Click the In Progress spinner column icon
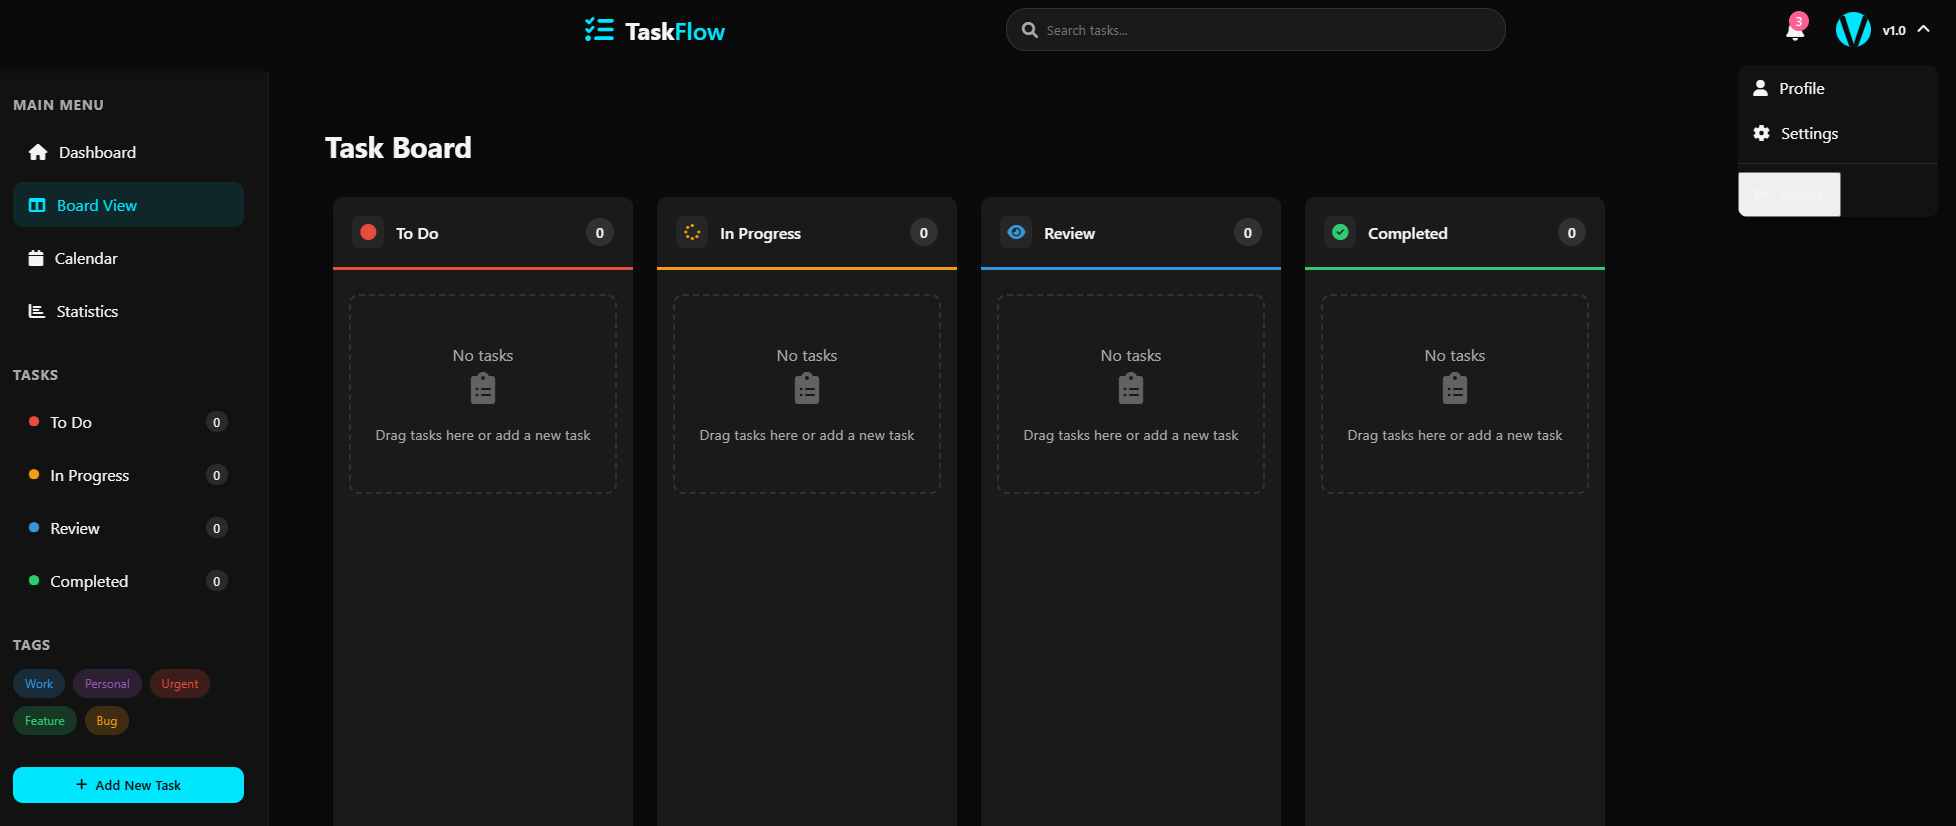This screenshot has height=826, width=1956. tap(692, 232)
